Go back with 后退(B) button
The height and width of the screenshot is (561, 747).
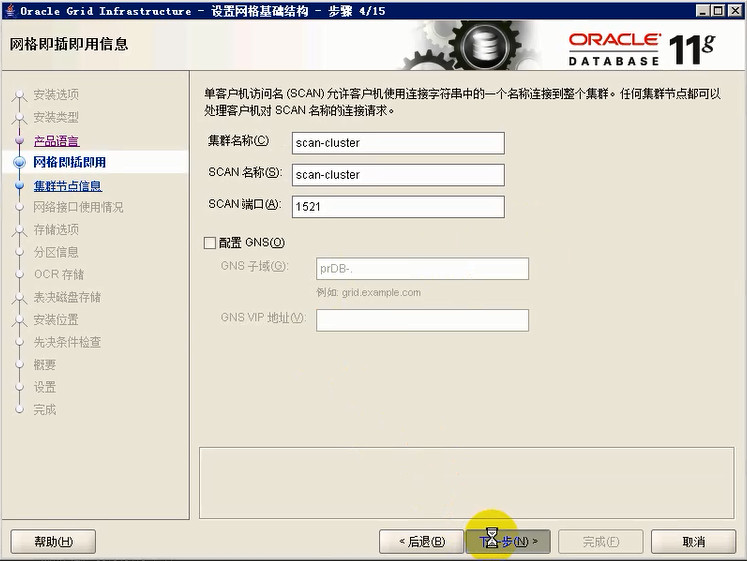pos(422,541)
